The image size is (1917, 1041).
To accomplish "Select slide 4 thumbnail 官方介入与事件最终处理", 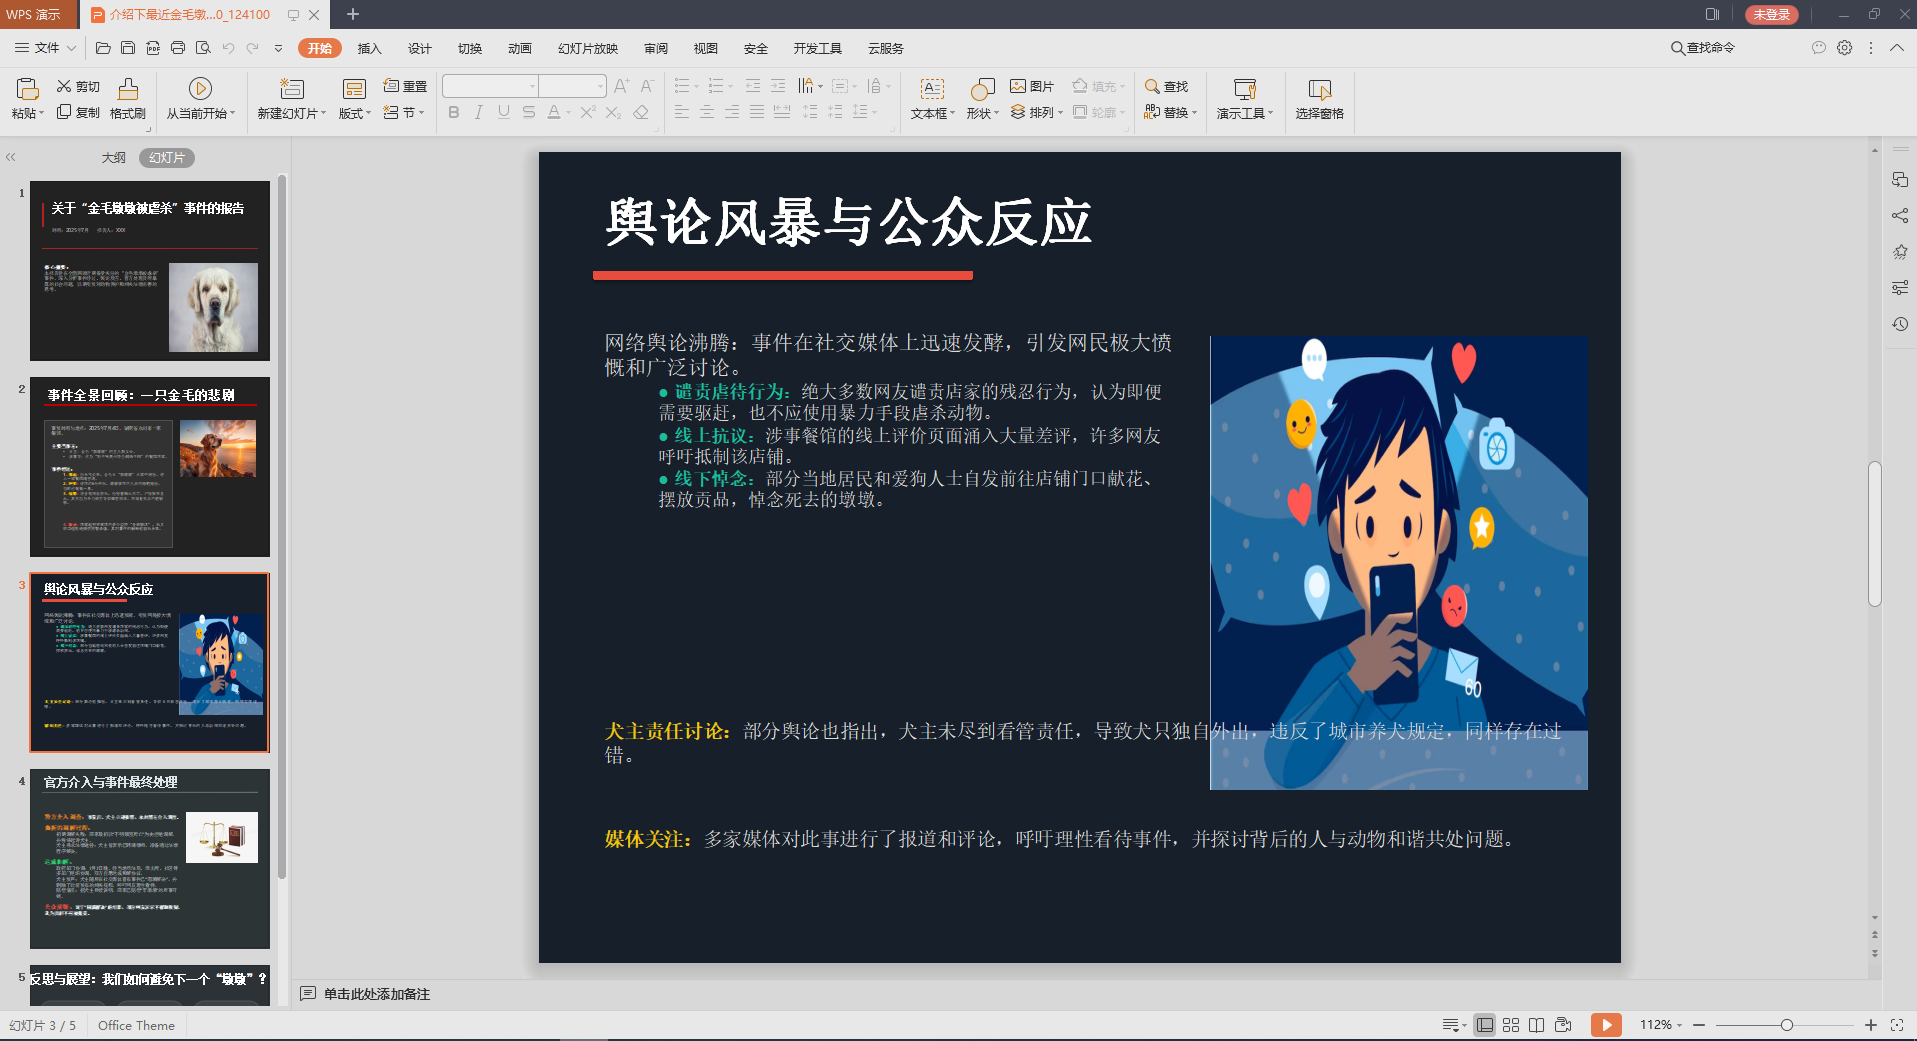I will coord(150,858).
